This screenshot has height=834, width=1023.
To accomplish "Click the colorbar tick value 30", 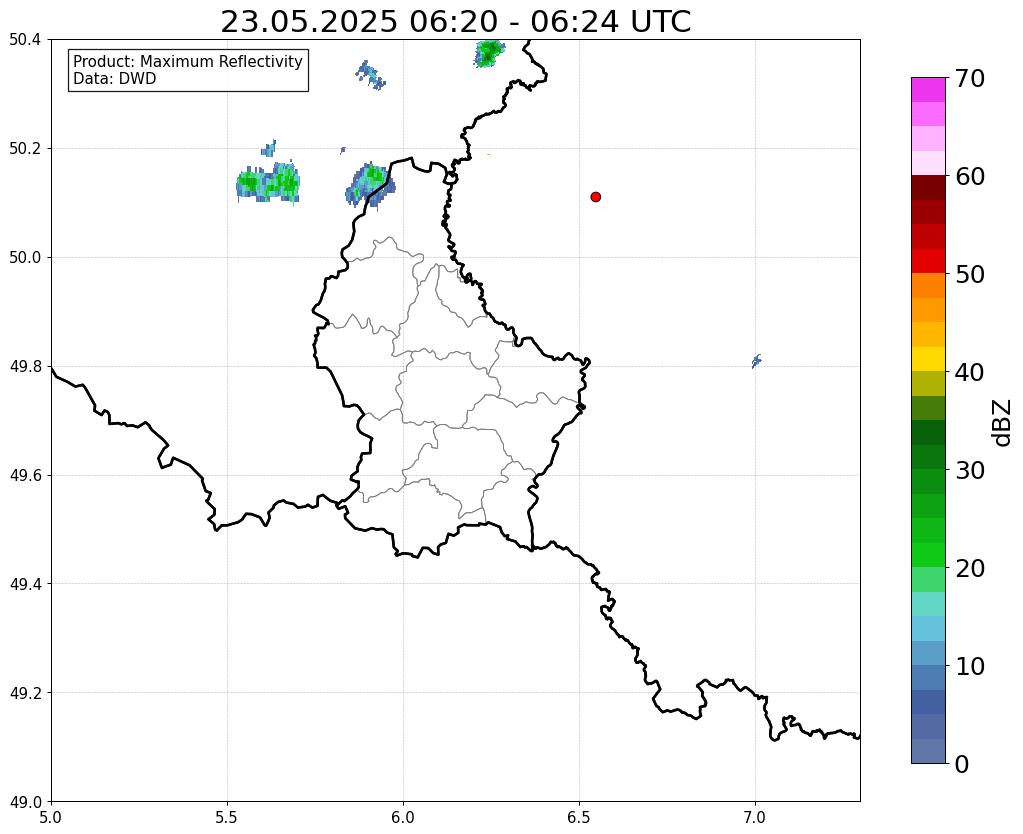I will pos(970,470).
